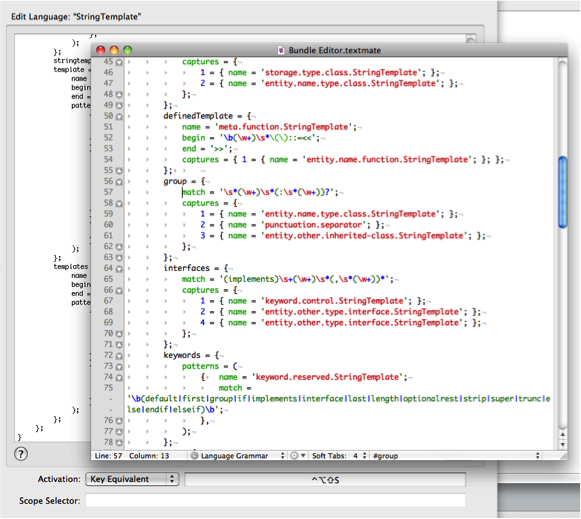Toggle fold marker at line 45
Screen dimensions: 581x519
click(x=119, y=62)
